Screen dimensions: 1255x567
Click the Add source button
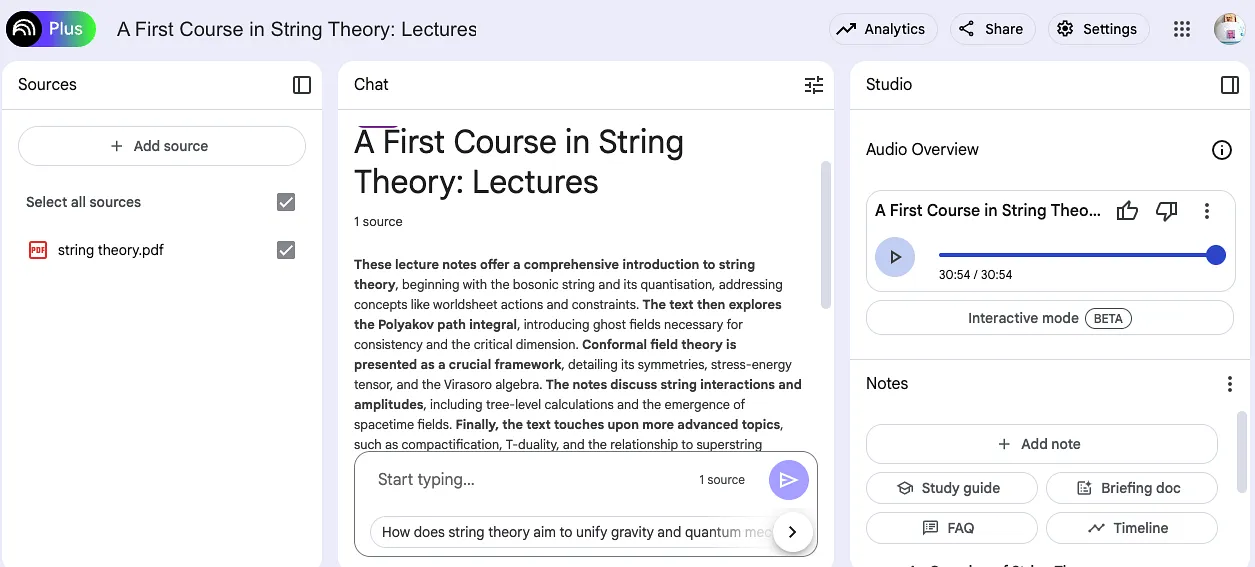click(162, 146)
